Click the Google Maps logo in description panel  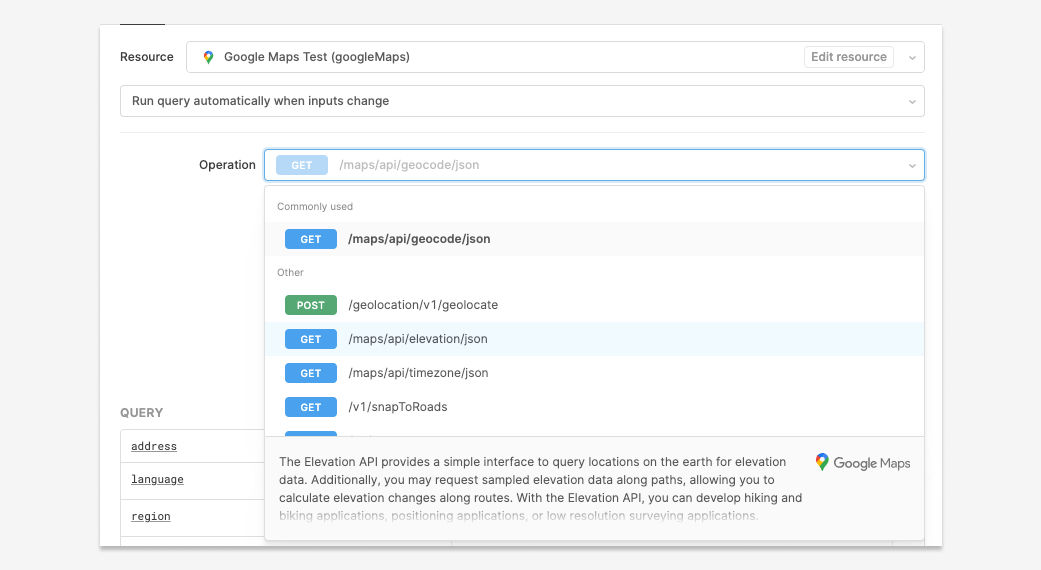tap(862, 463)
